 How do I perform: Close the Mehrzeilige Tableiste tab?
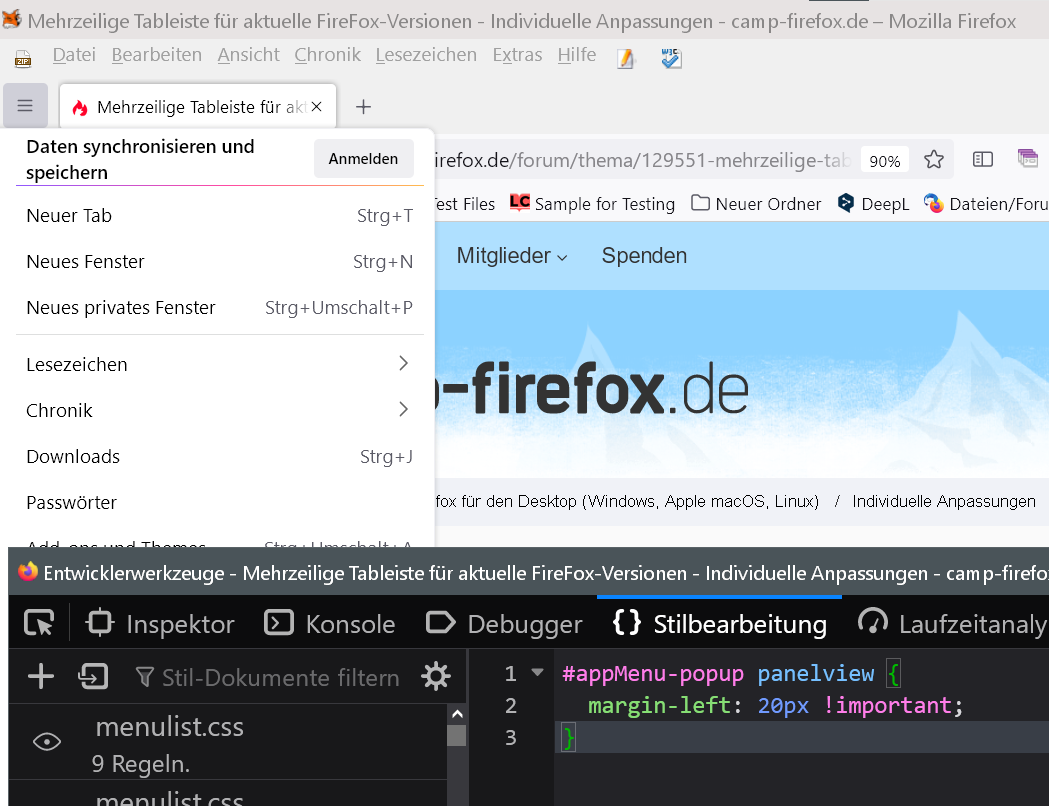tap(317, 106)
